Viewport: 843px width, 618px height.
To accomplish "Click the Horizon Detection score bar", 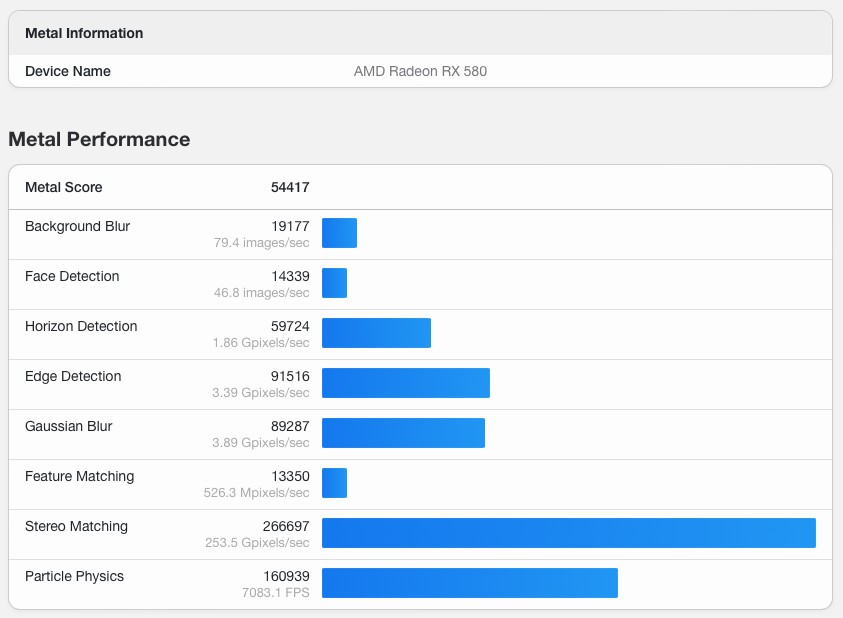I will pos(376,333).
